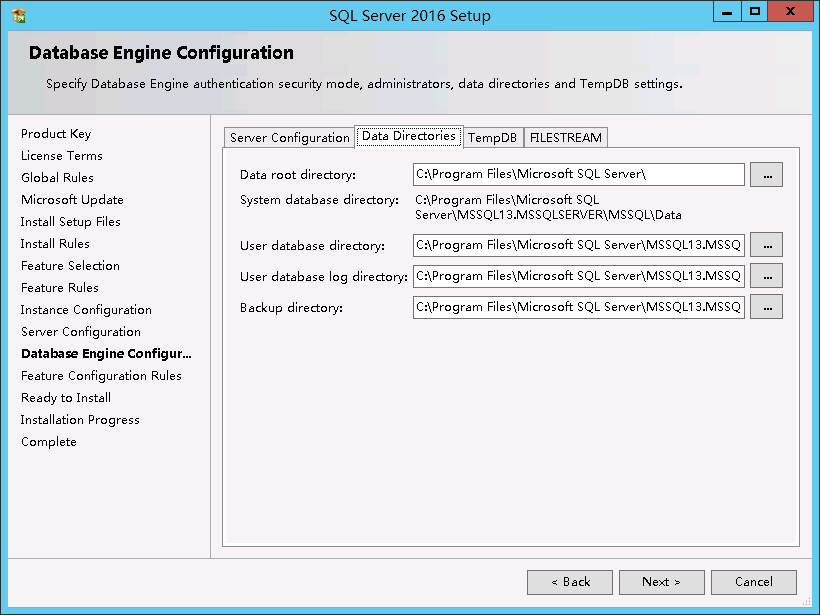Minimize the SQL Server 2016 Setup window

(727, 12)
